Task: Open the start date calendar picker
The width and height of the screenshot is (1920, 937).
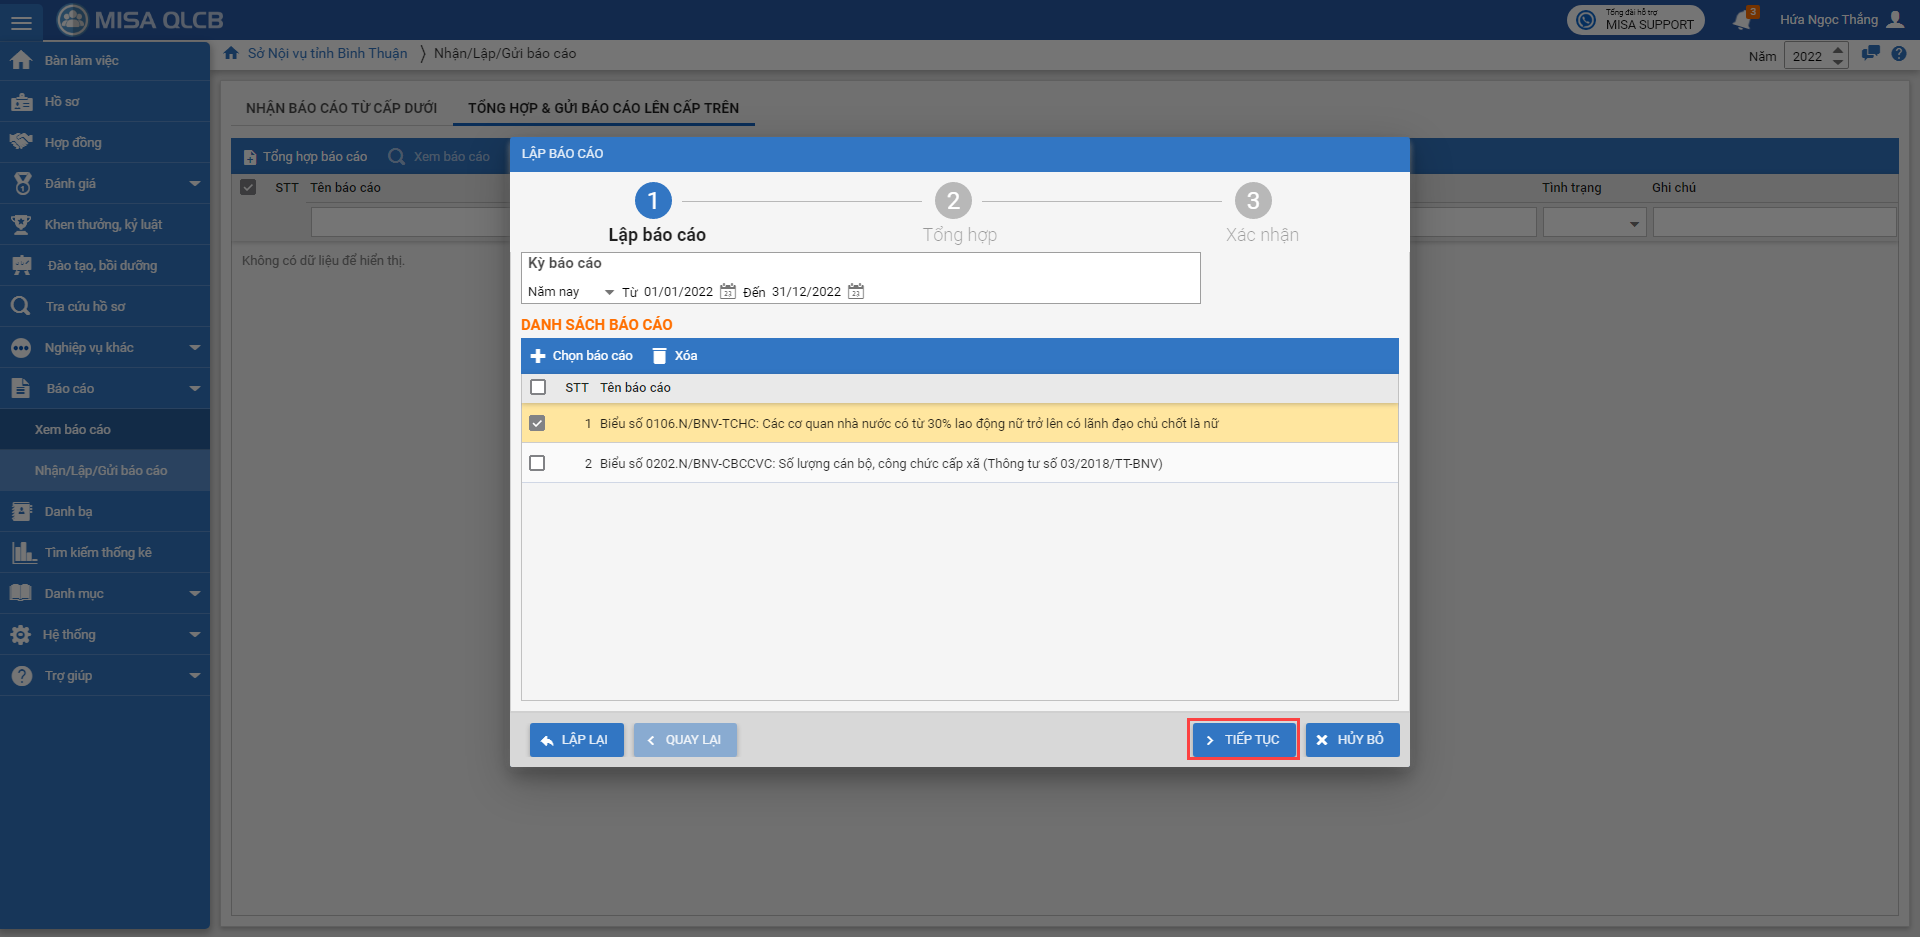Action: 728,292
